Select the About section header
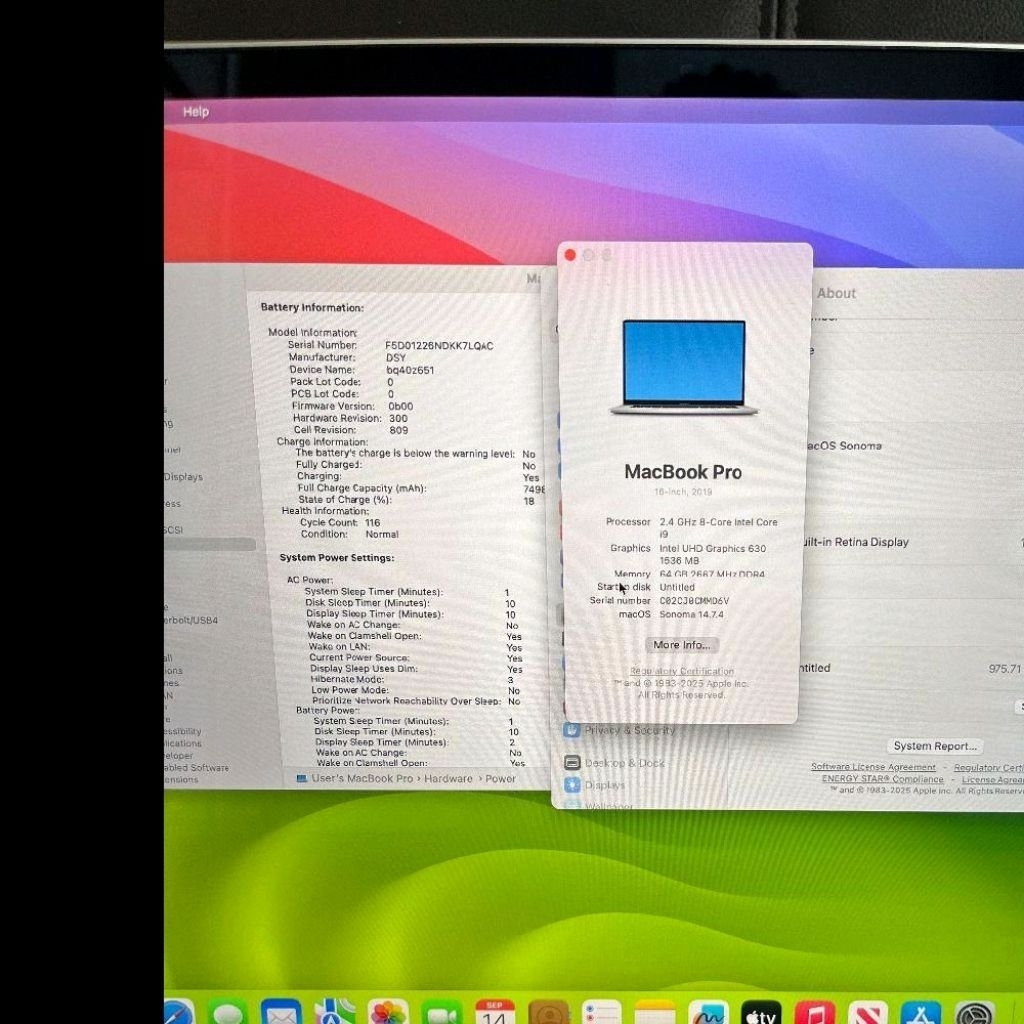Viewport: 1024px width, 1024px height. tap(837, 293)
